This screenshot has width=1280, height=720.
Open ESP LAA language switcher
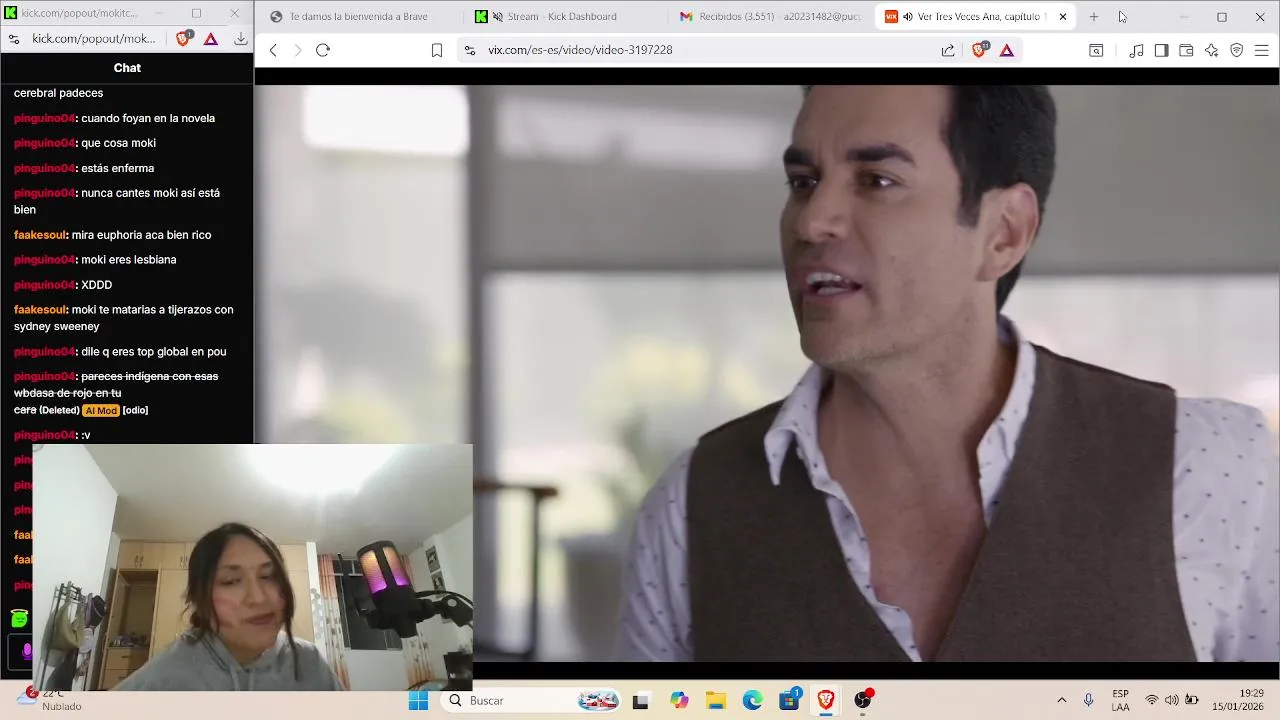1121,700
